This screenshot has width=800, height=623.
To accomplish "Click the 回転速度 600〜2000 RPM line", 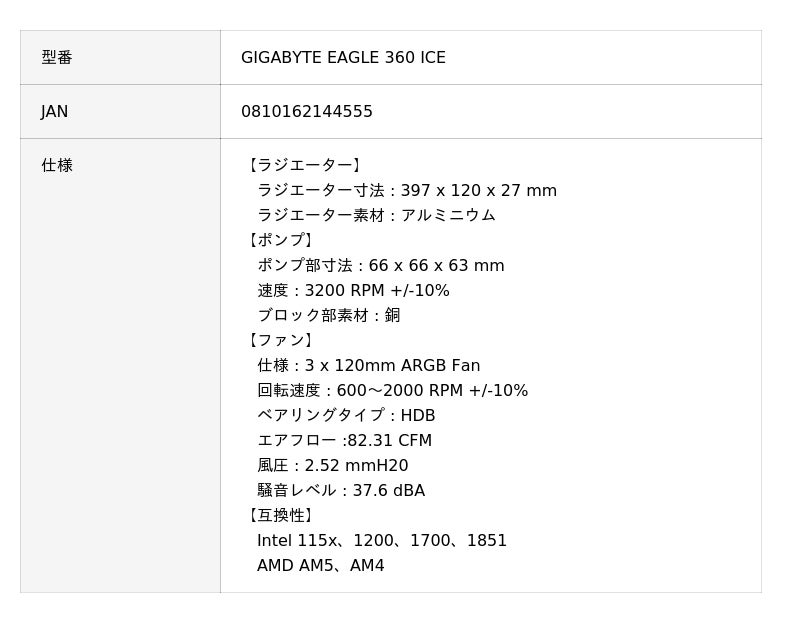I will [x=392, y=391].
